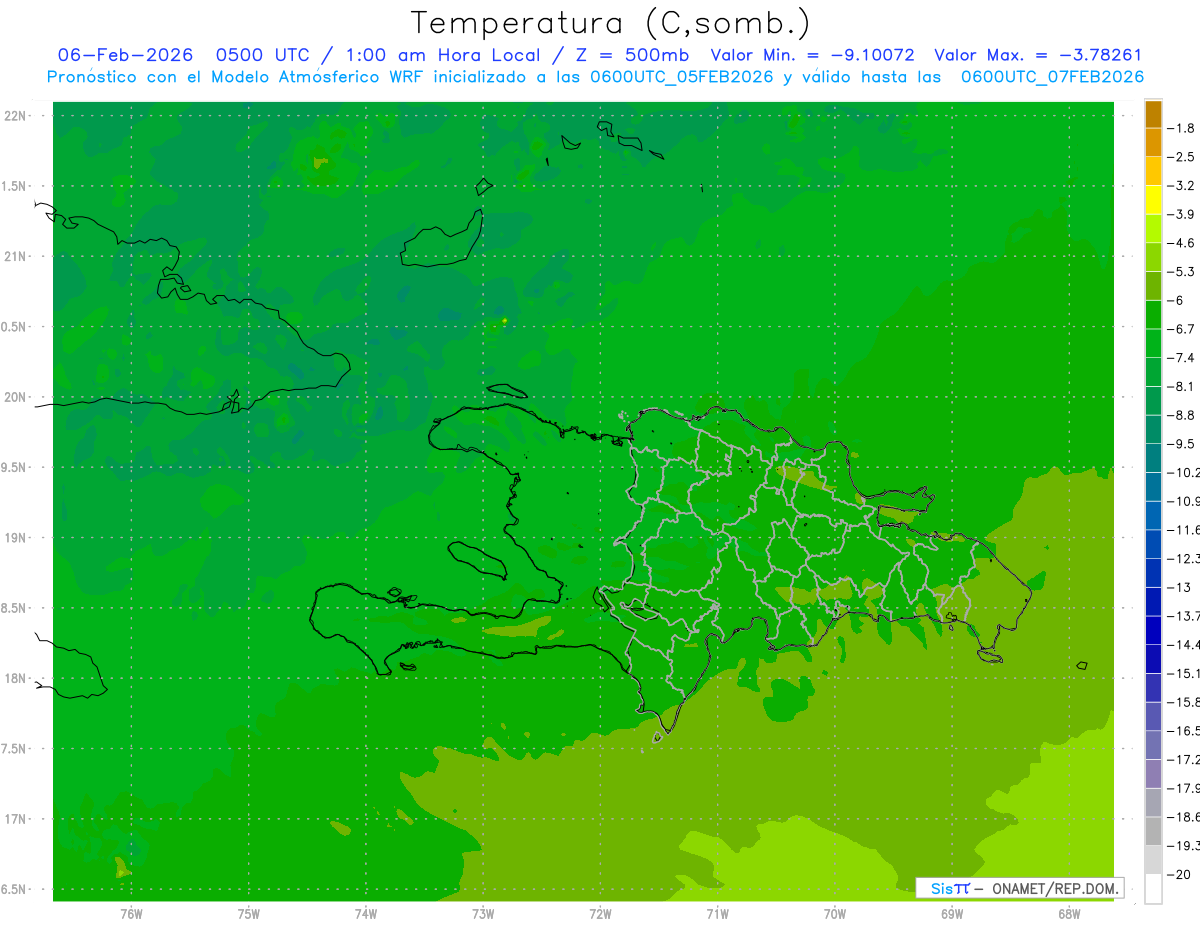Click the "73W" longitude label
The width and height of the screenshot is (1200, 927).
tap(483, 914)
